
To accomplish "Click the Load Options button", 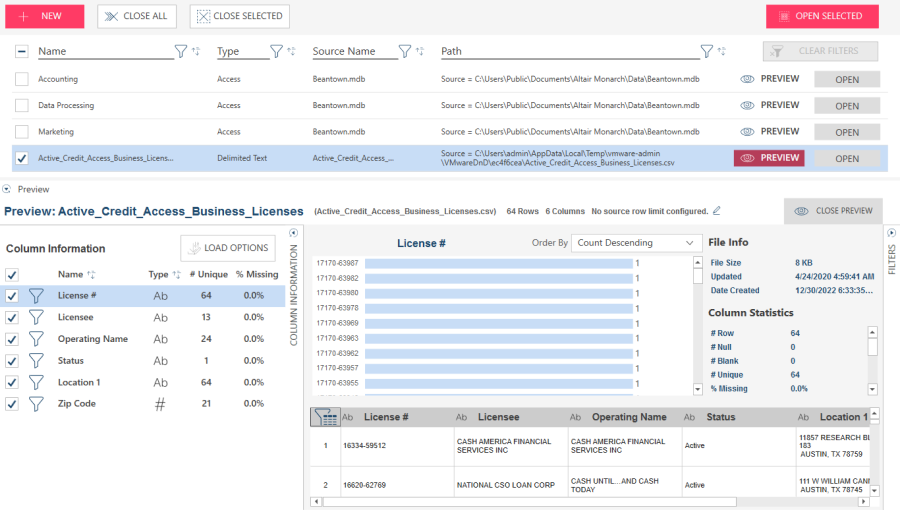I will [x=227, y=248].
